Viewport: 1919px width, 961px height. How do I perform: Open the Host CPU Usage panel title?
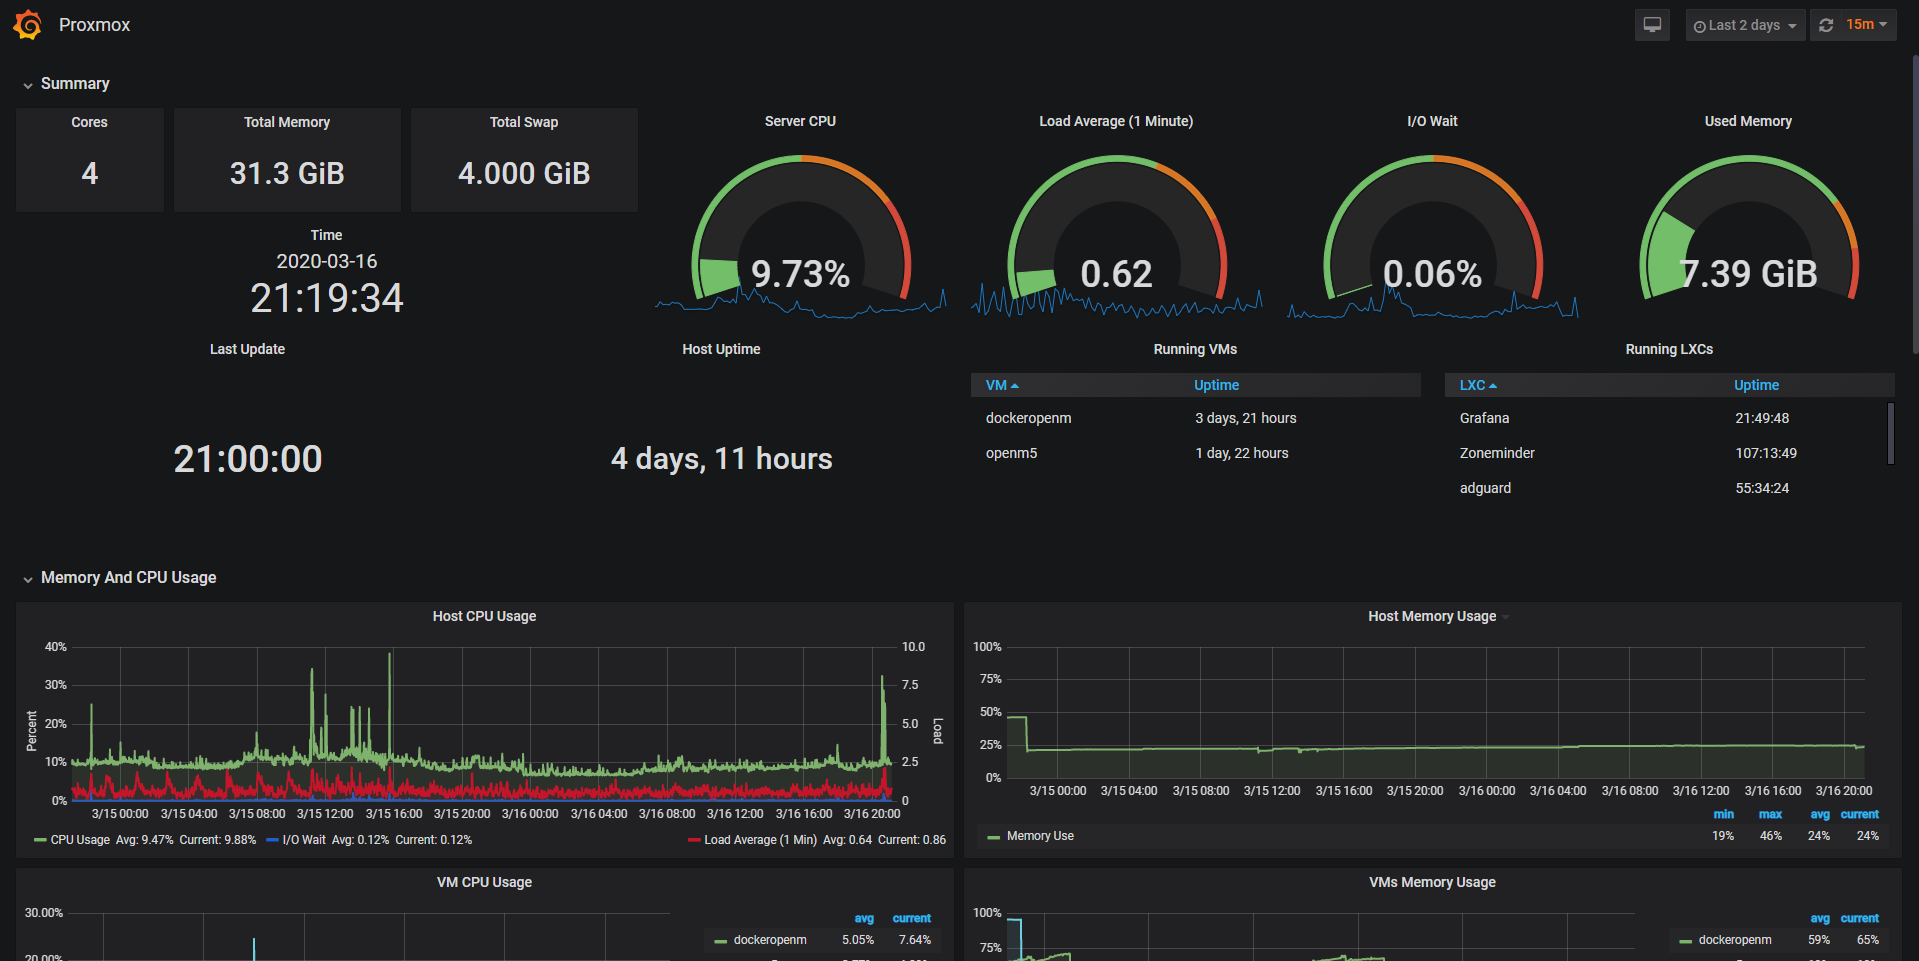point(484,616)
